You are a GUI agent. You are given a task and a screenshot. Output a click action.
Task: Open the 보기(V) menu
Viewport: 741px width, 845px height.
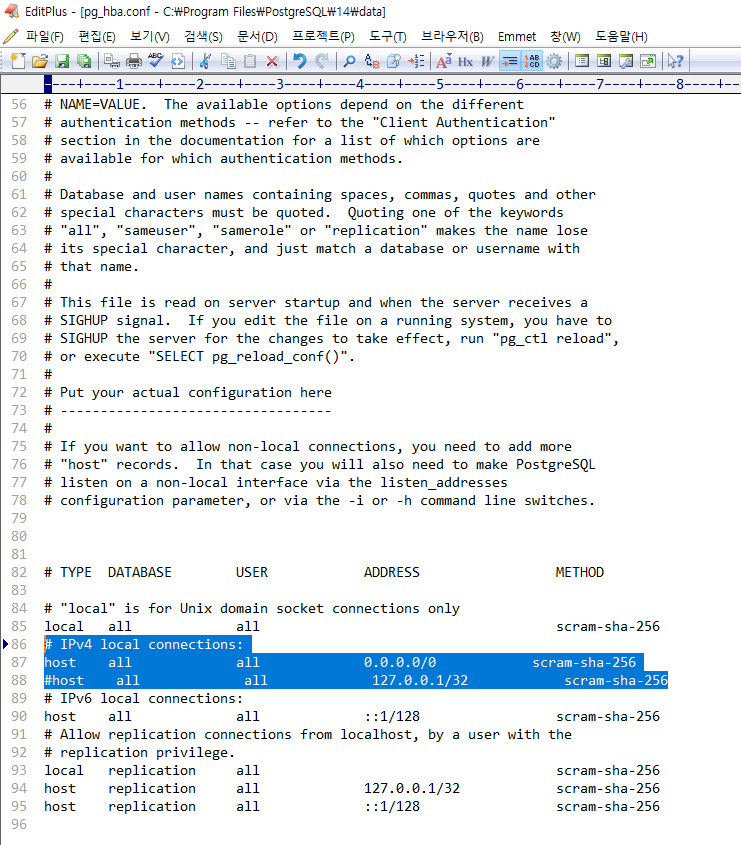pyautogui.click(x=150, y=37)
